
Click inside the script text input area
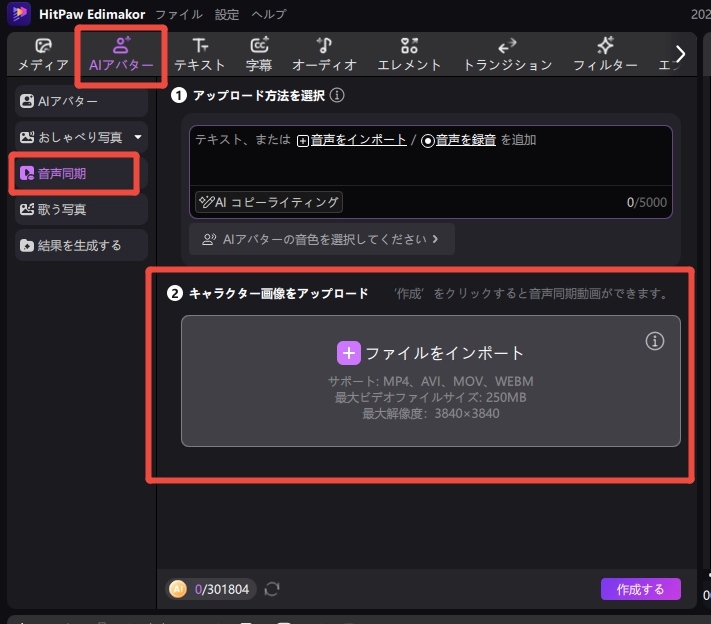(x=430, y=156)
